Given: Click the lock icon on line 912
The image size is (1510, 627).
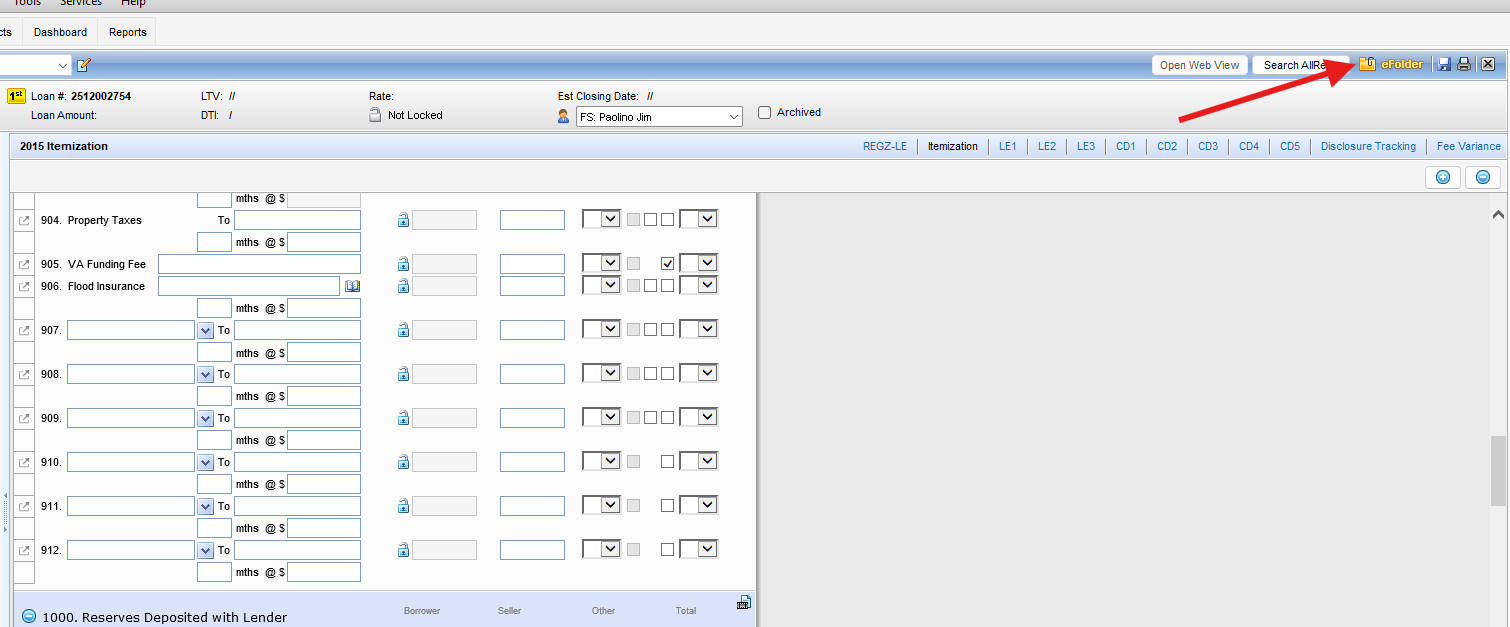Looking at the screenshot, I should click(x=403, y=550).
